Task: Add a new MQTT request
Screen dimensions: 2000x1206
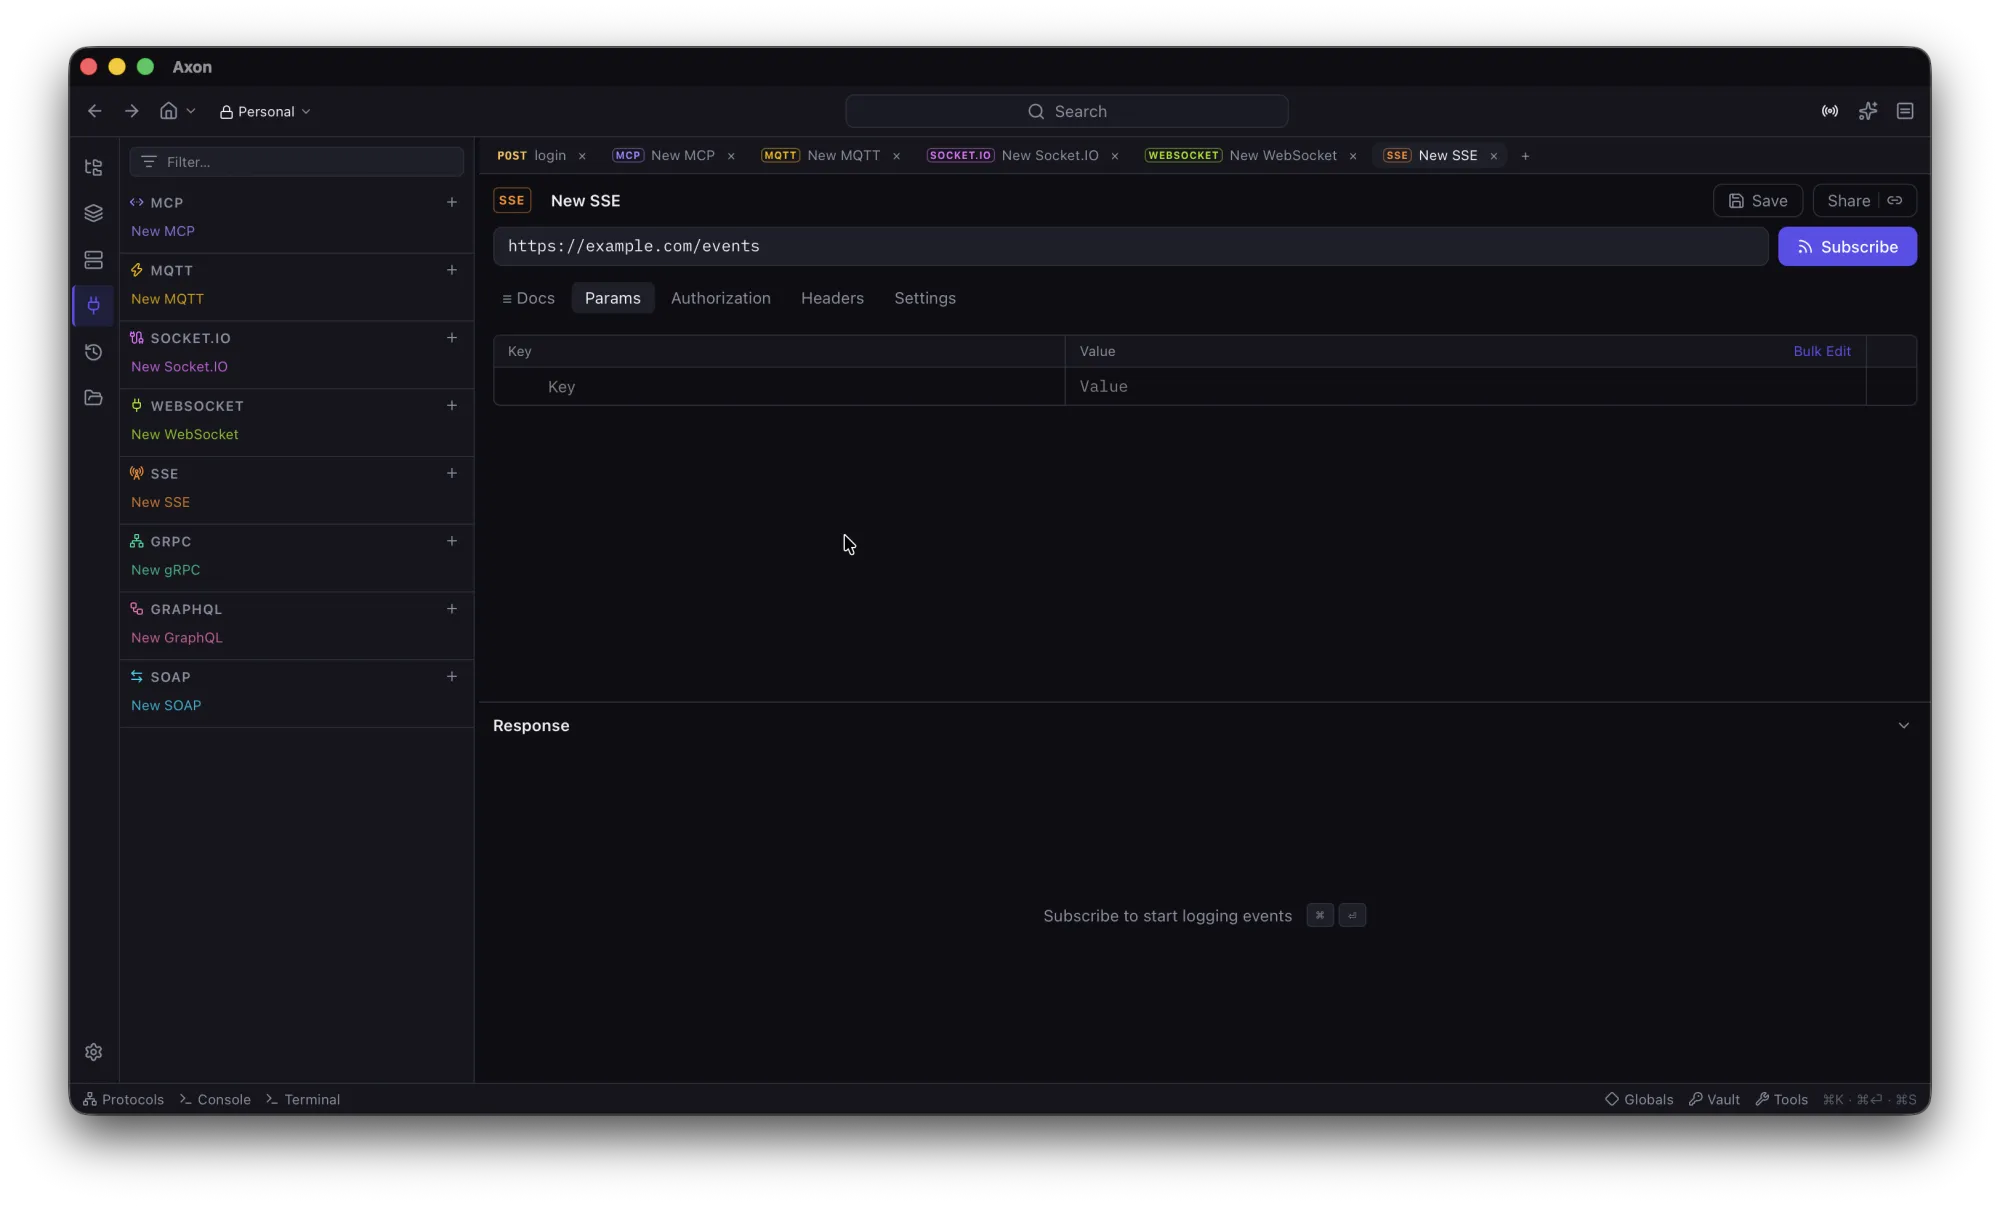Action: click(452, 270)
